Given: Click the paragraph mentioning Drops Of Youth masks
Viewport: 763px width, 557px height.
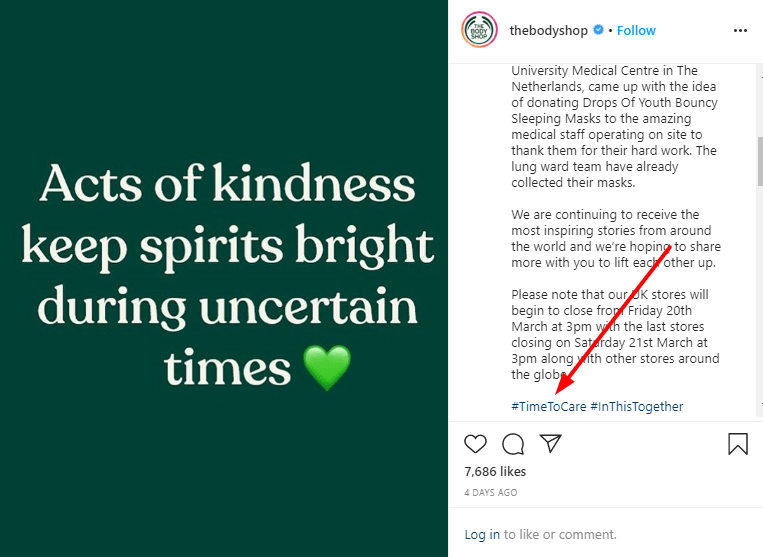Looking at the screenshot, I should coord(615,127).
